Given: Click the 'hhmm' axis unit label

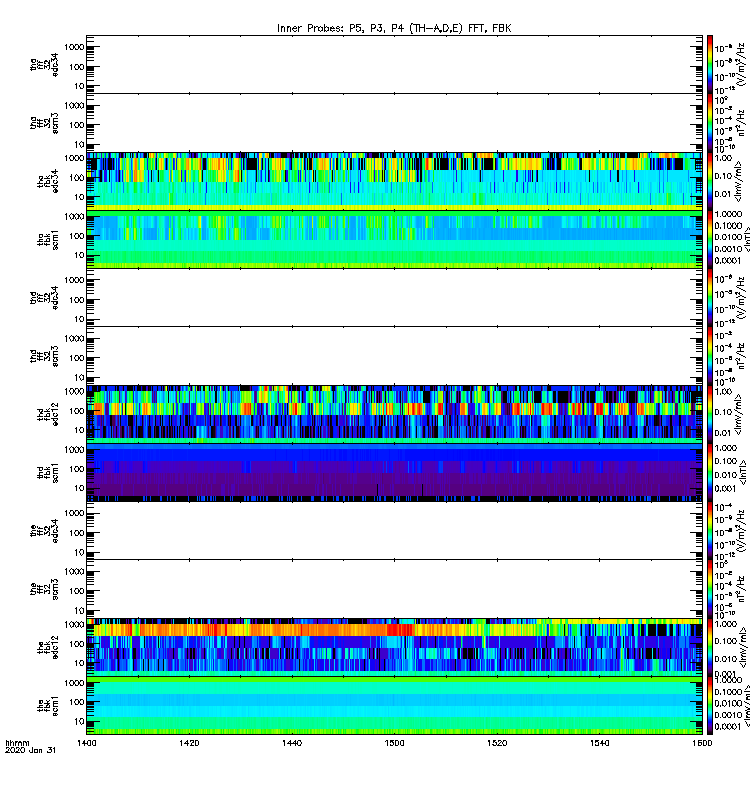Looking at the screenshot, I should (x=17, y=743).
